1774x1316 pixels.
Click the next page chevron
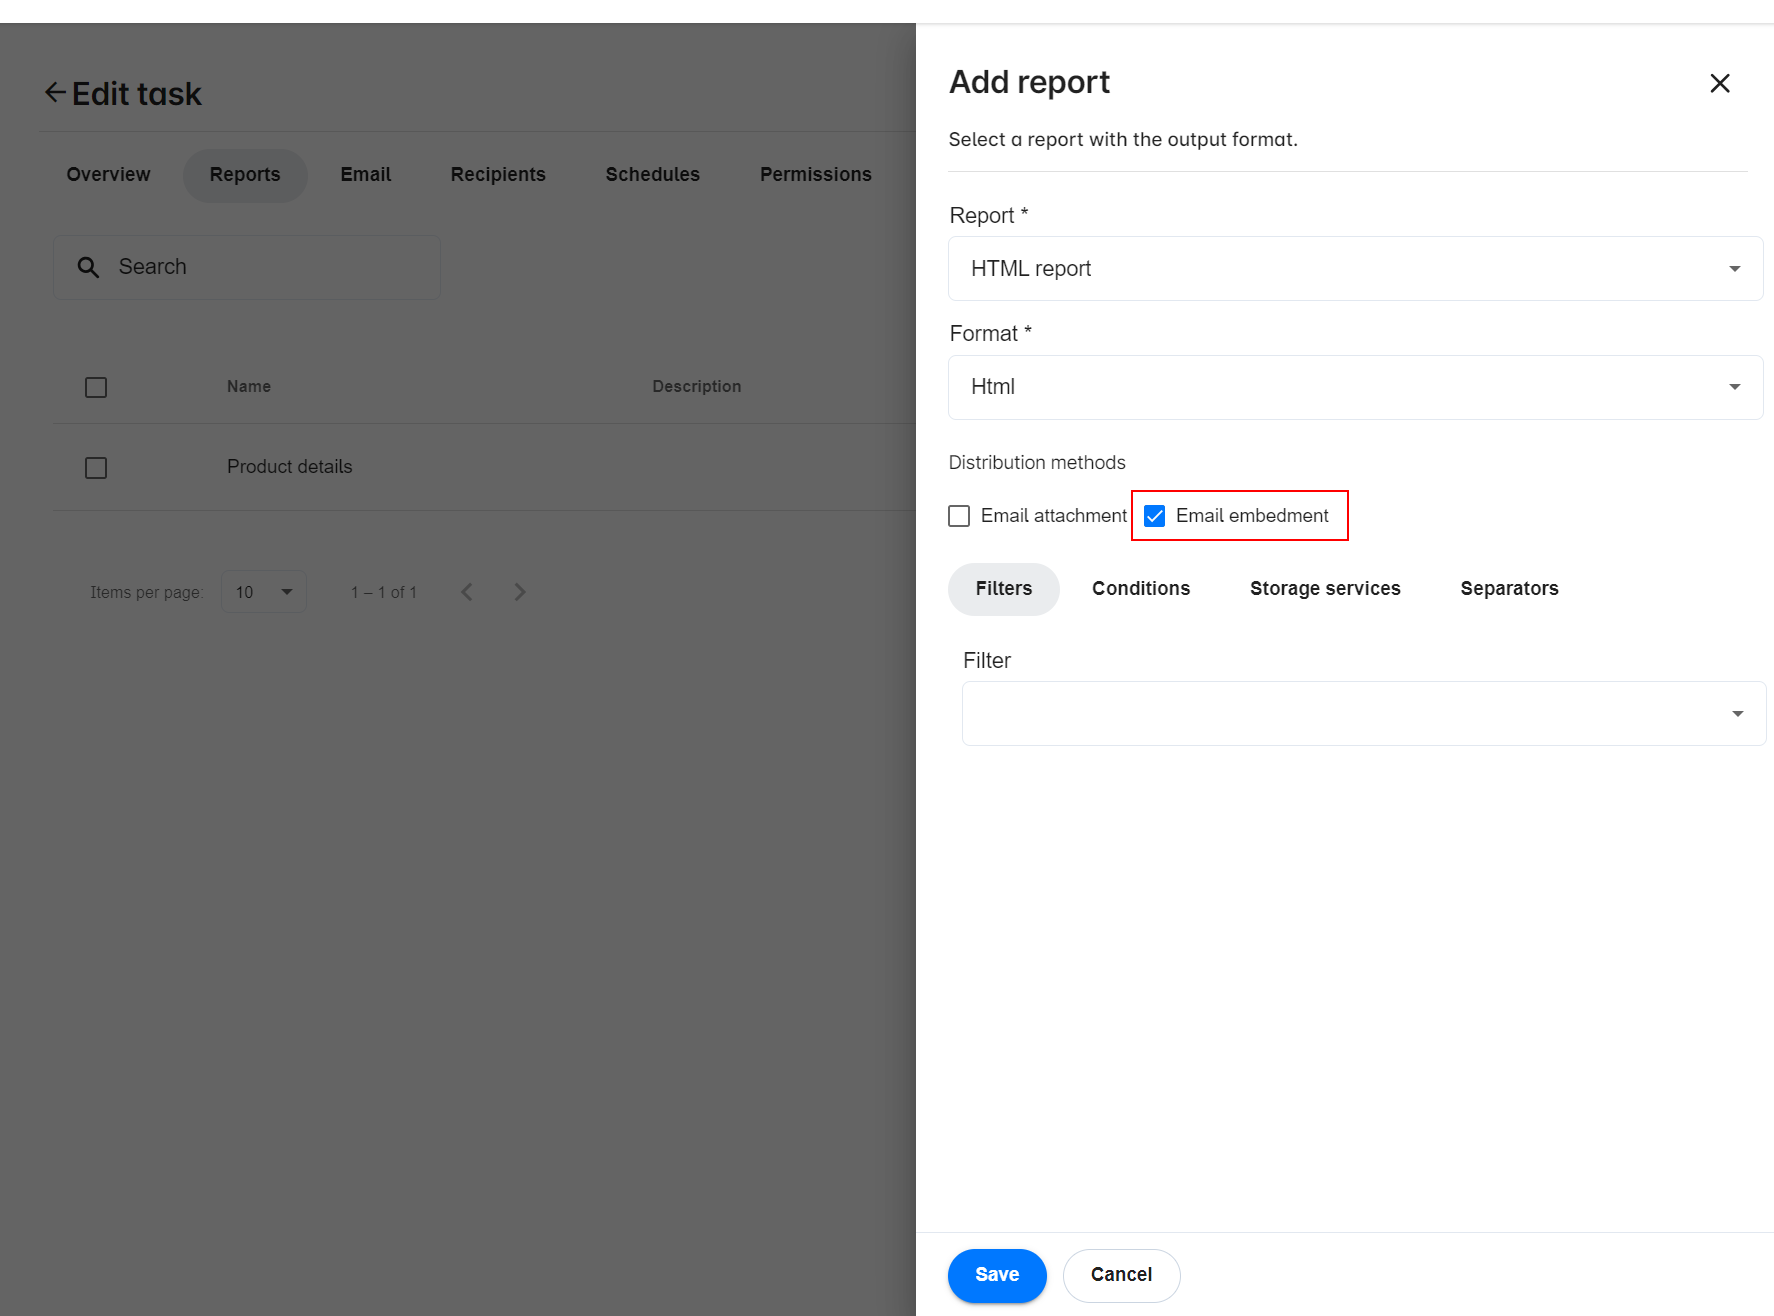click(520, 591)
